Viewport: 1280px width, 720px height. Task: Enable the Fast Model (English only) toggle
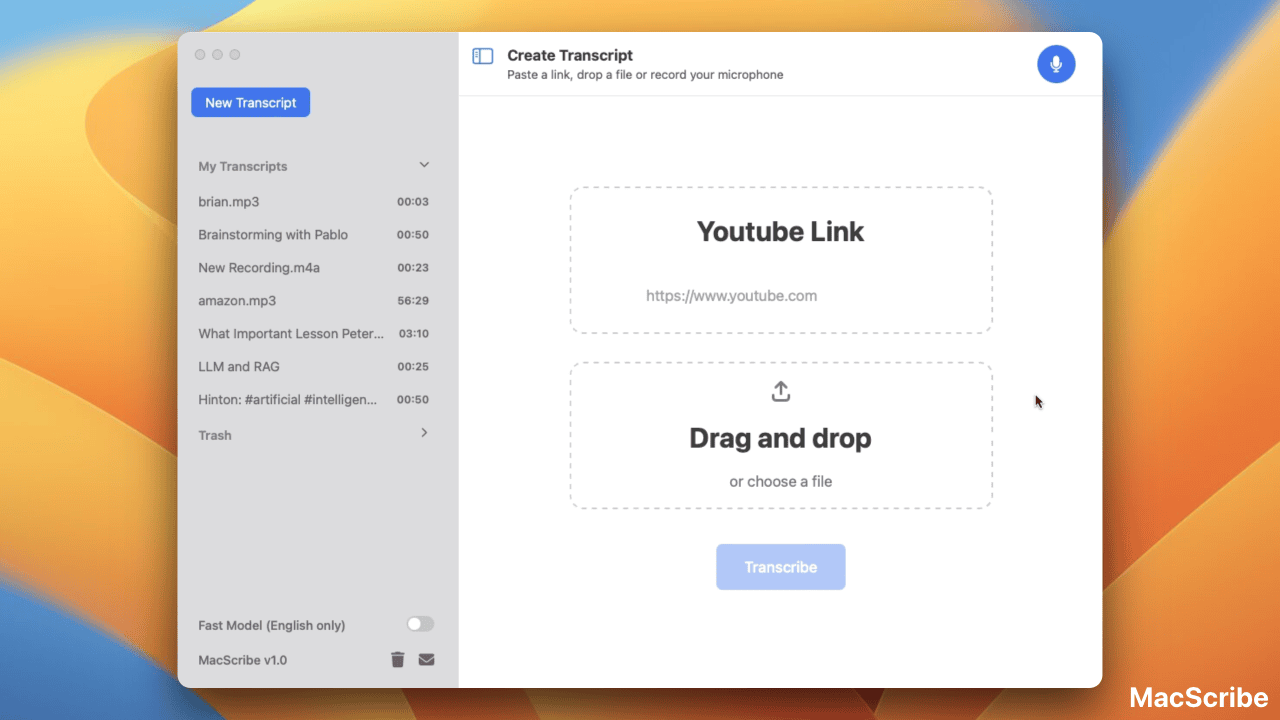[x=419, y=623]
